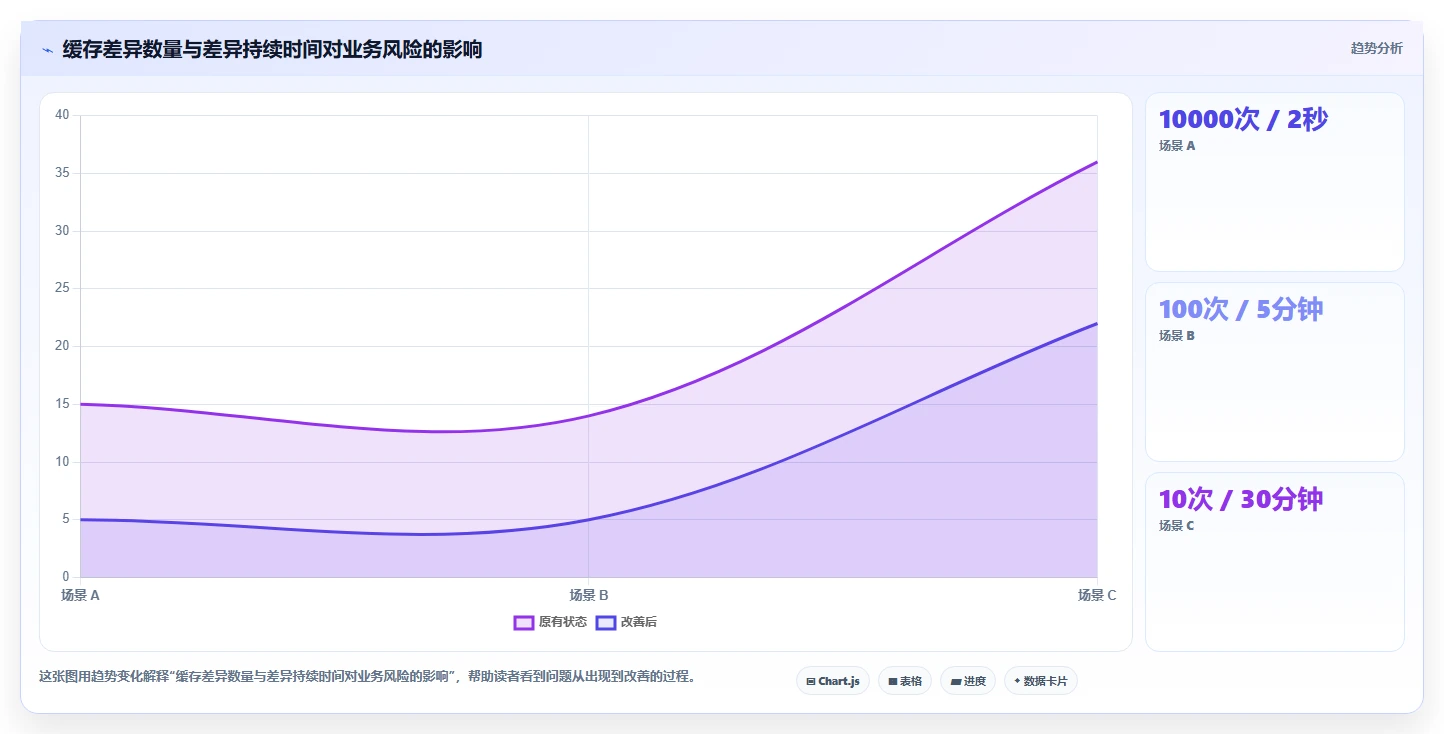The image size is (1444, 734).
Task: Click the 场景 C card label
Action: [1177, 526]
